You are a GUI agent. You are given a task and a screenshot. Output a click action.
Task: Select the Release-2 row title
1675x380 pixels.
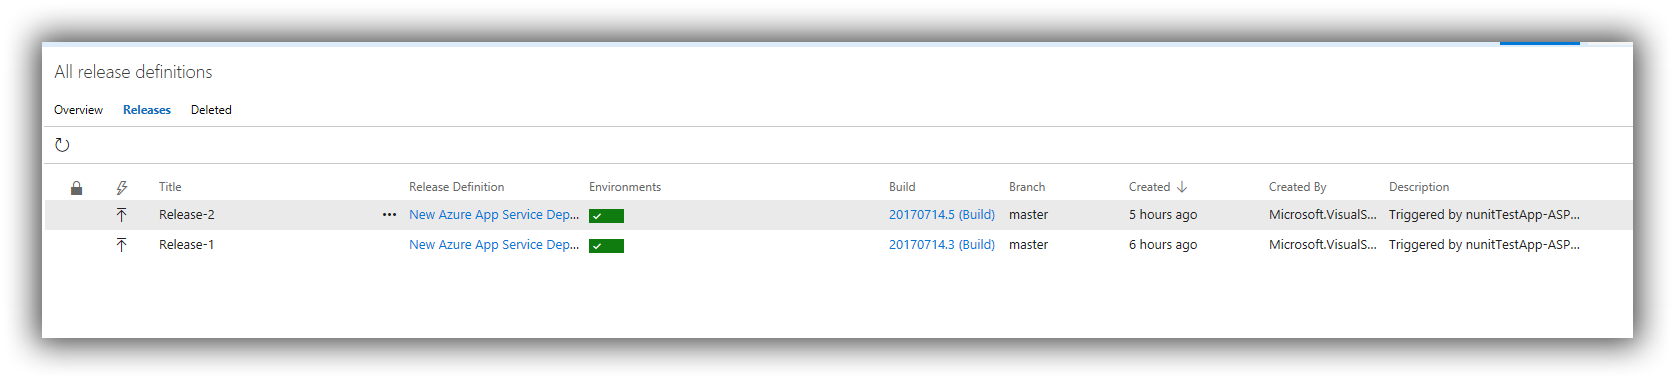pos(186,215)
